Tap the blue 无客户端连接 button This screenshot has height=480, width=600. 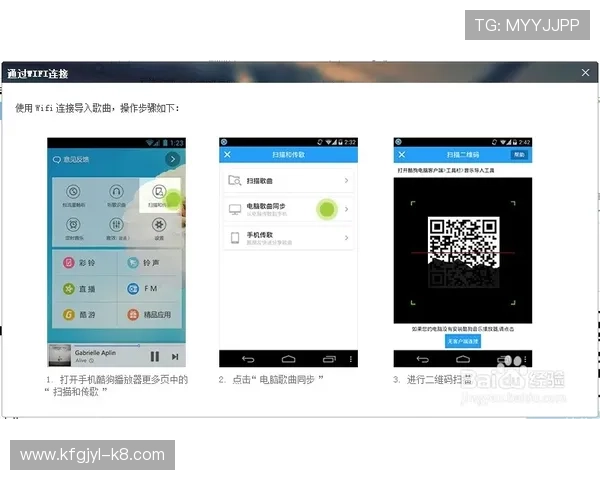pos(463,341)
